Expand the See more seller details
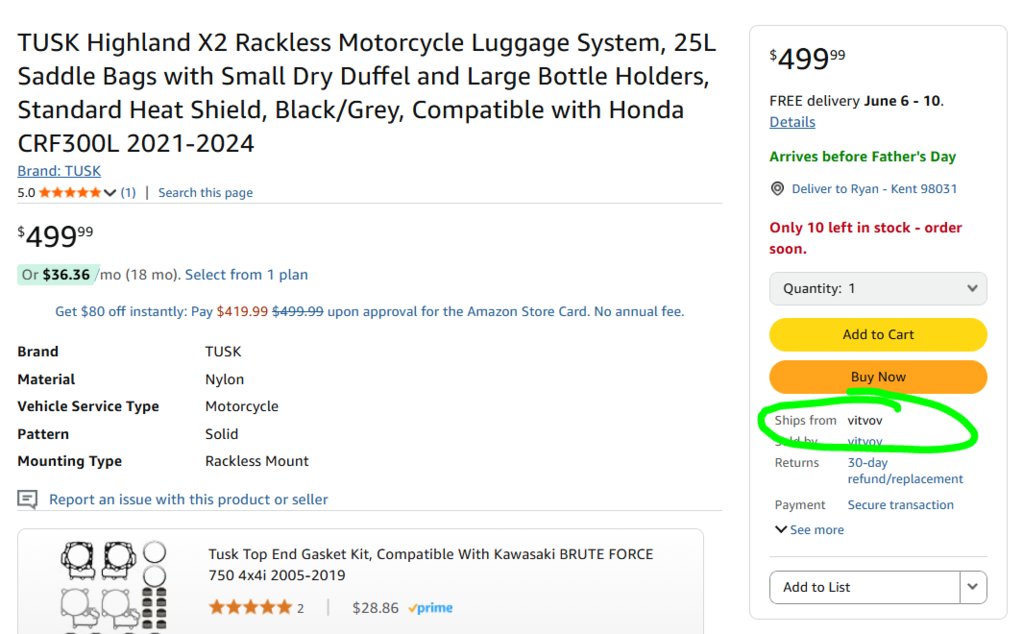The width and height of the screenshot is (1023, 634). pos(809,530)
